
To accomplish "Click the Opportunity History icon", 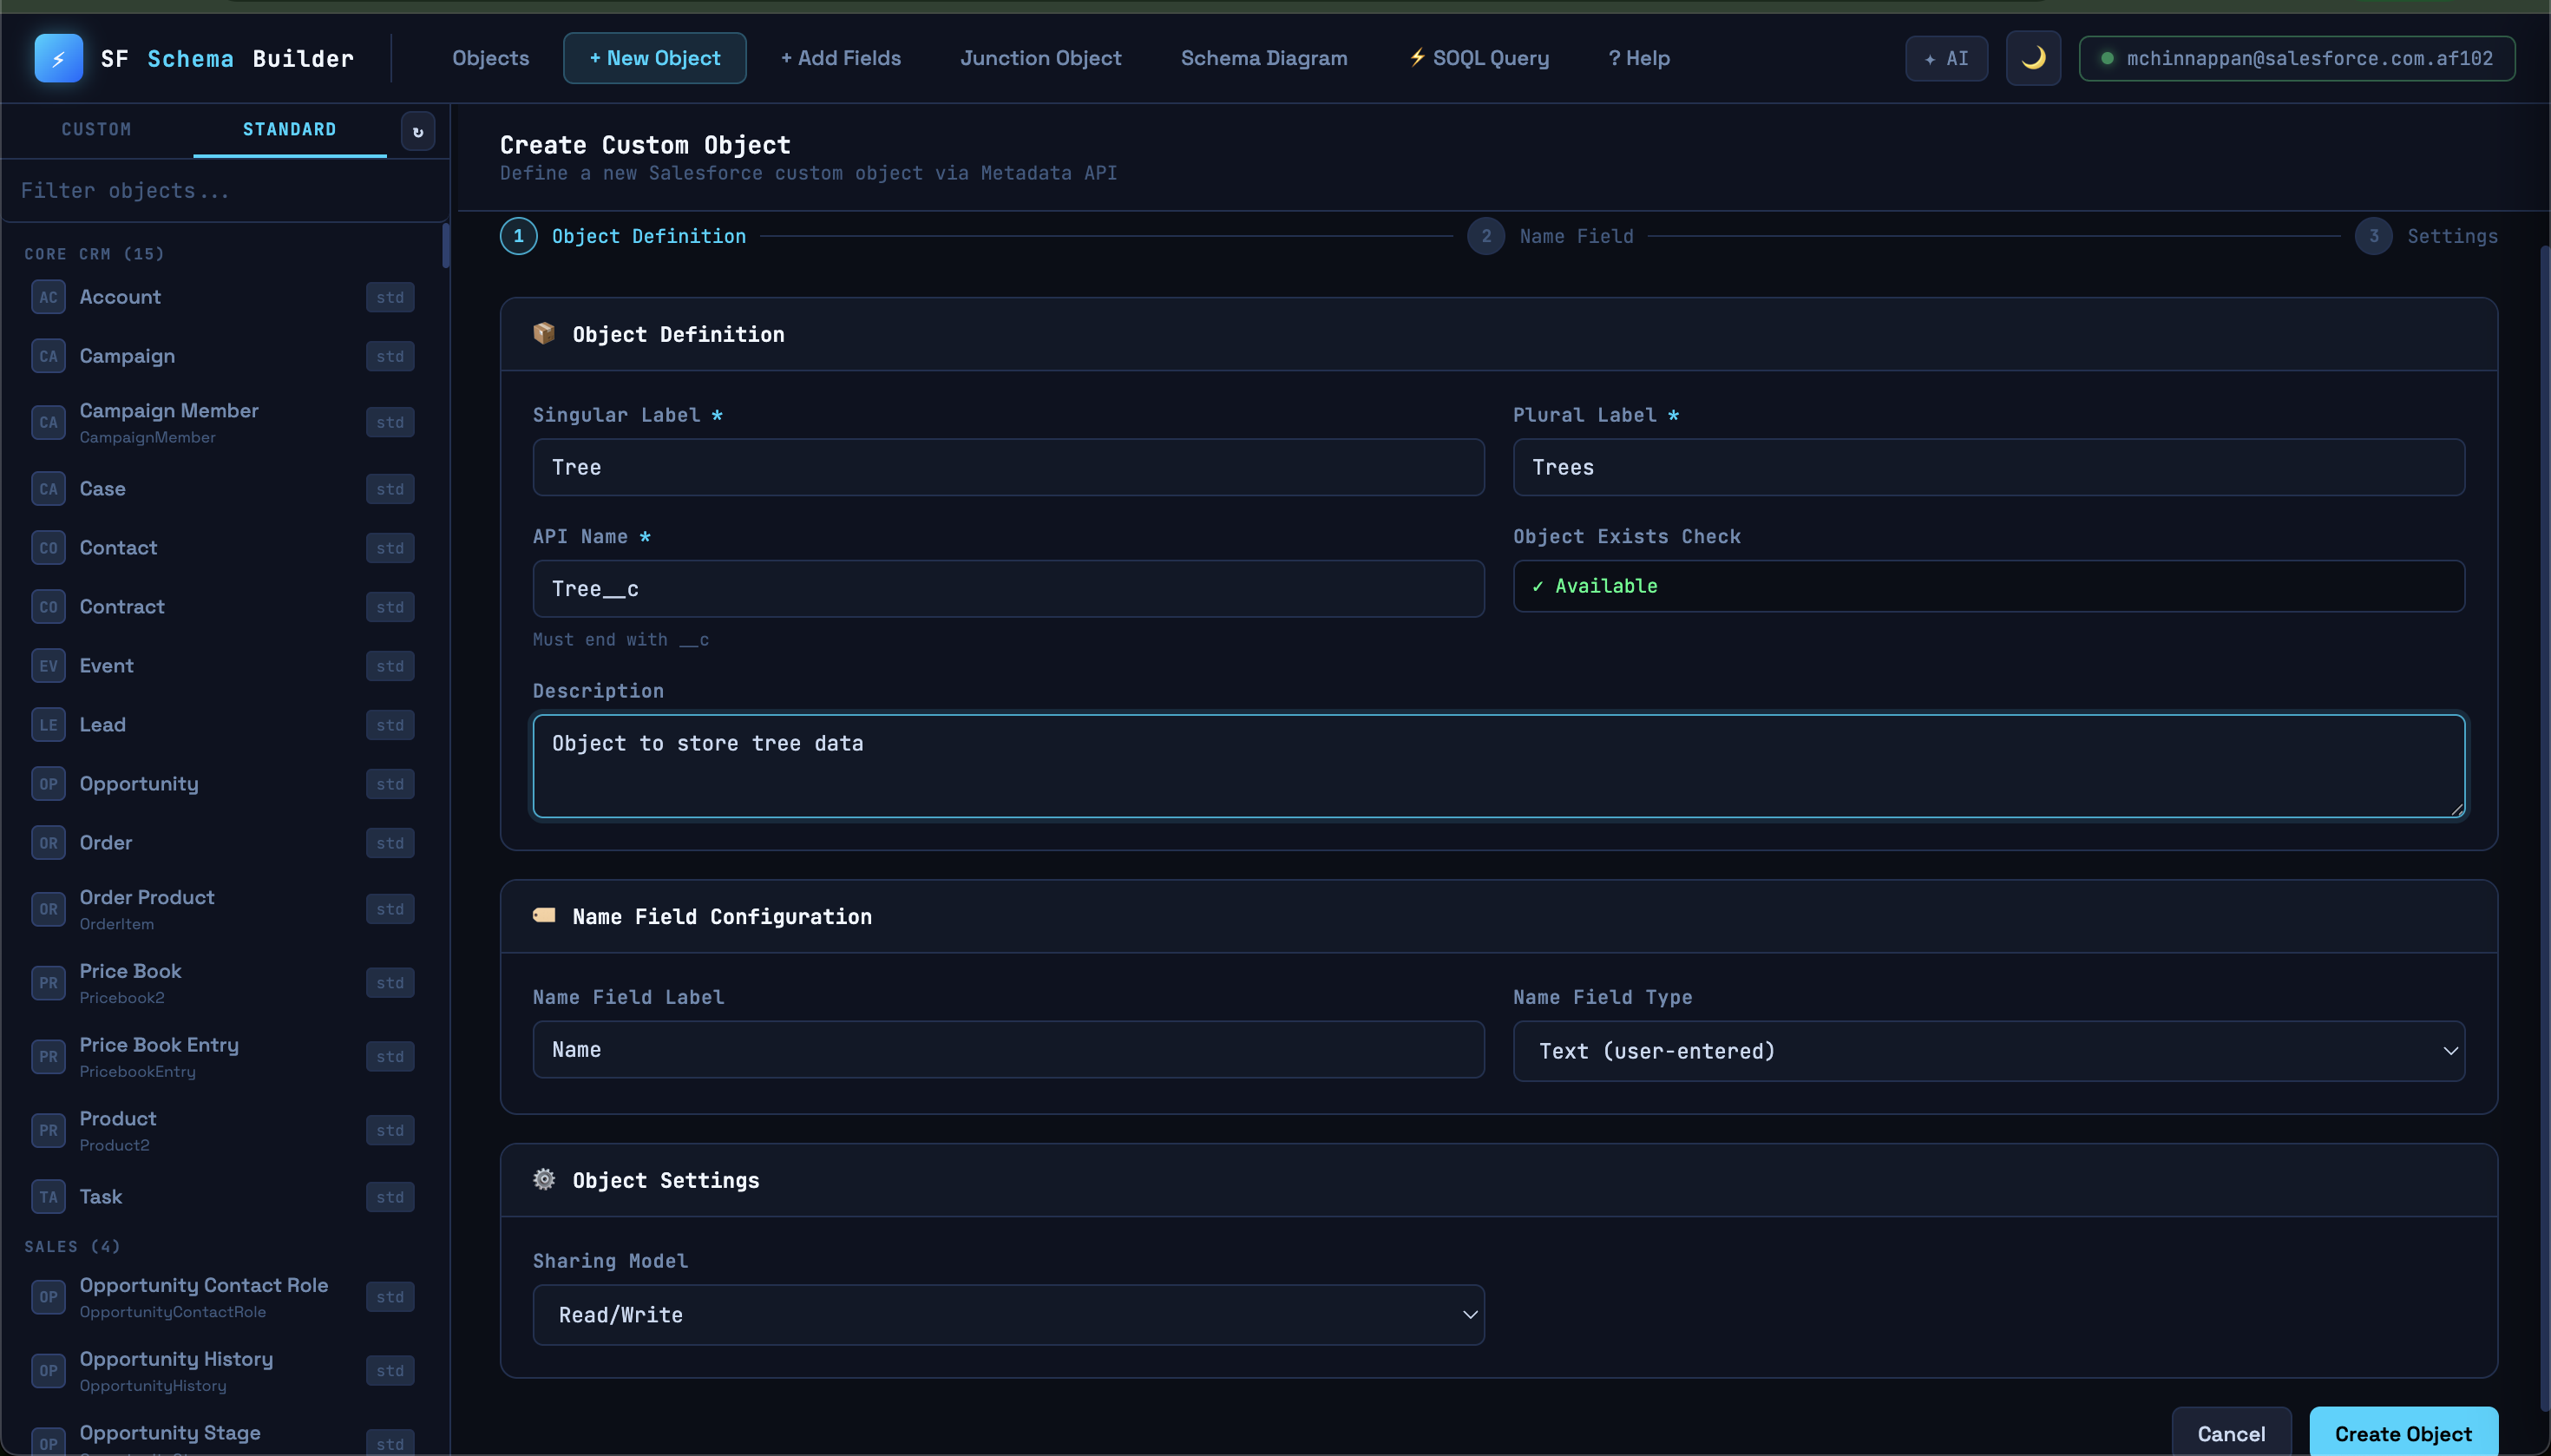I will (48, 1371).
